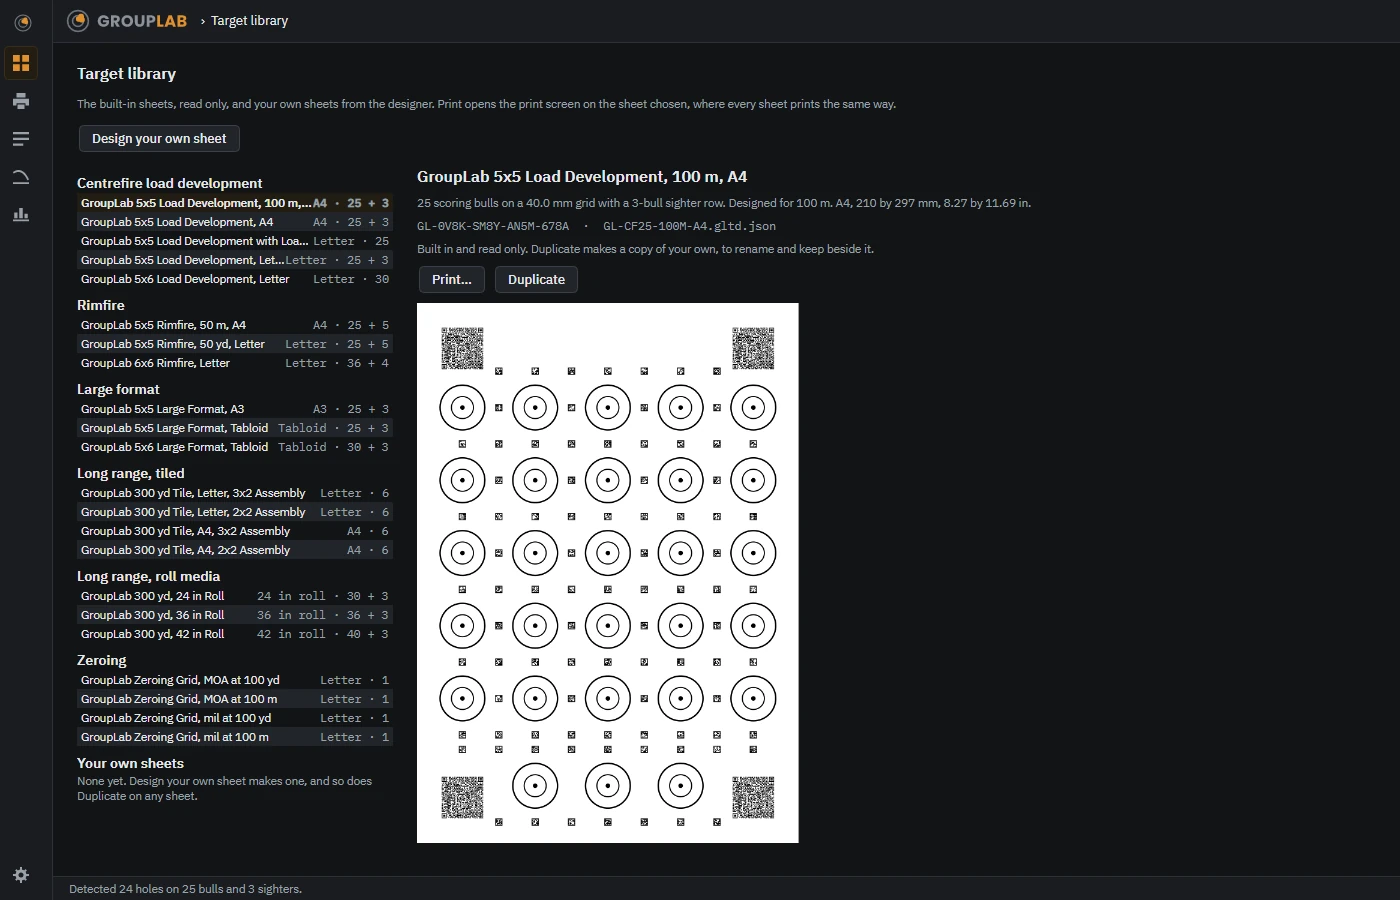The width and height of the screenshot is (1400, 900).
Task: Select 300 yd Tile, A4, 2x2 Assembly
Action: pos(235,550)
